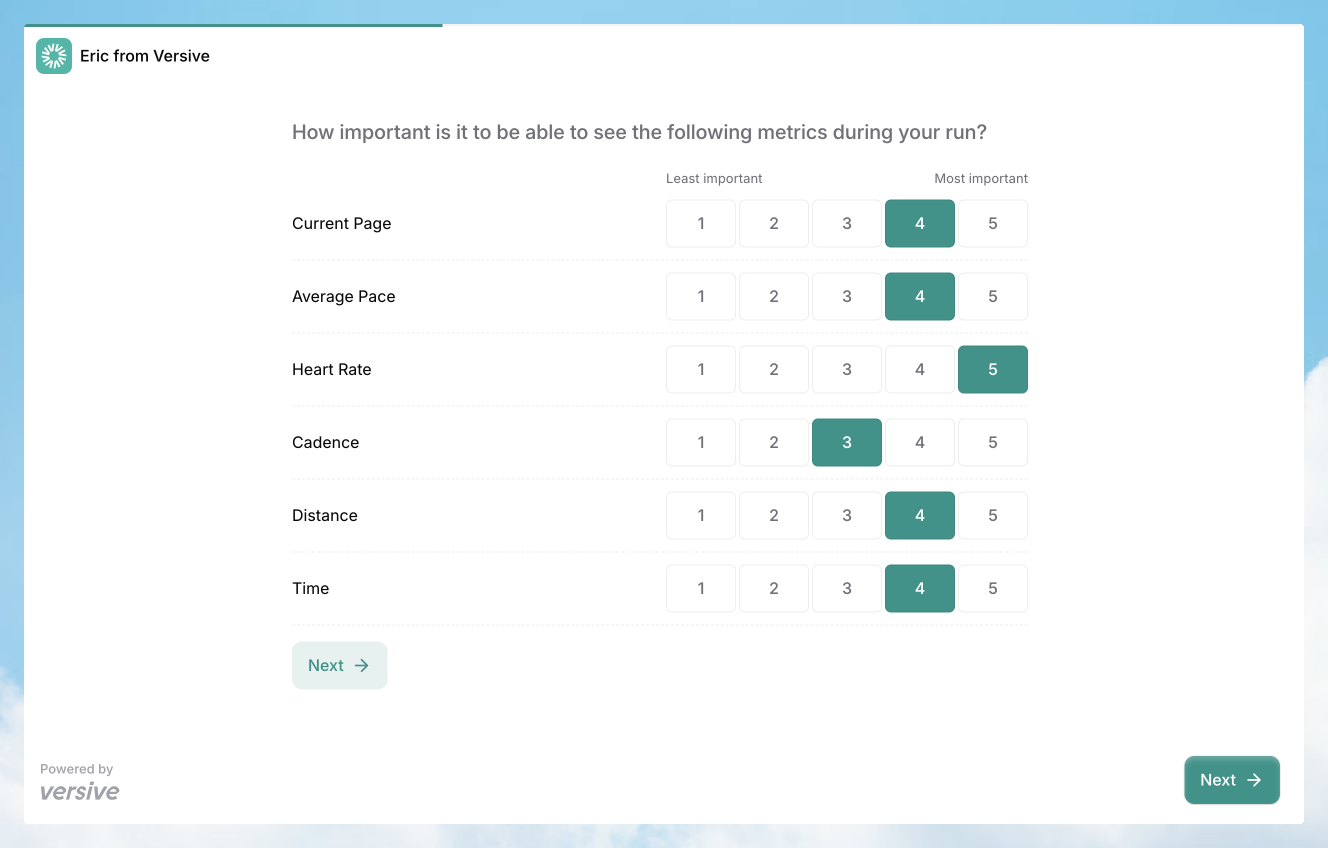
Task: Rate Time as 1
Action: [700, 588]
